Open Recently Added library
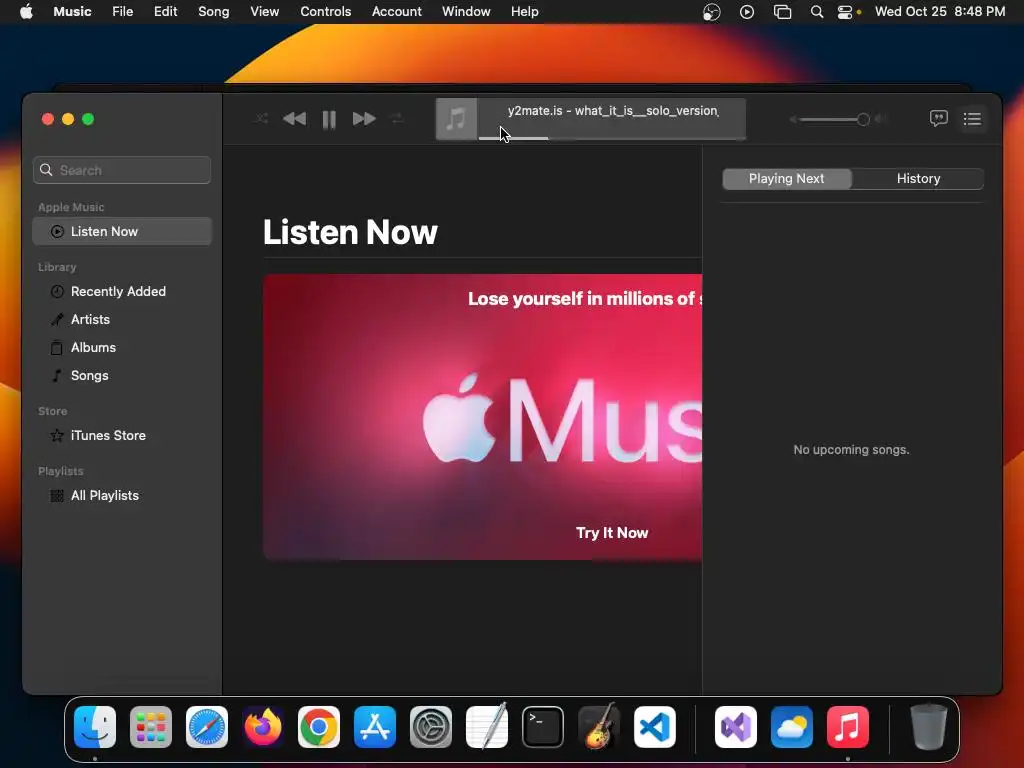The height and width of the screenshot is (768, 1024). 122,291
